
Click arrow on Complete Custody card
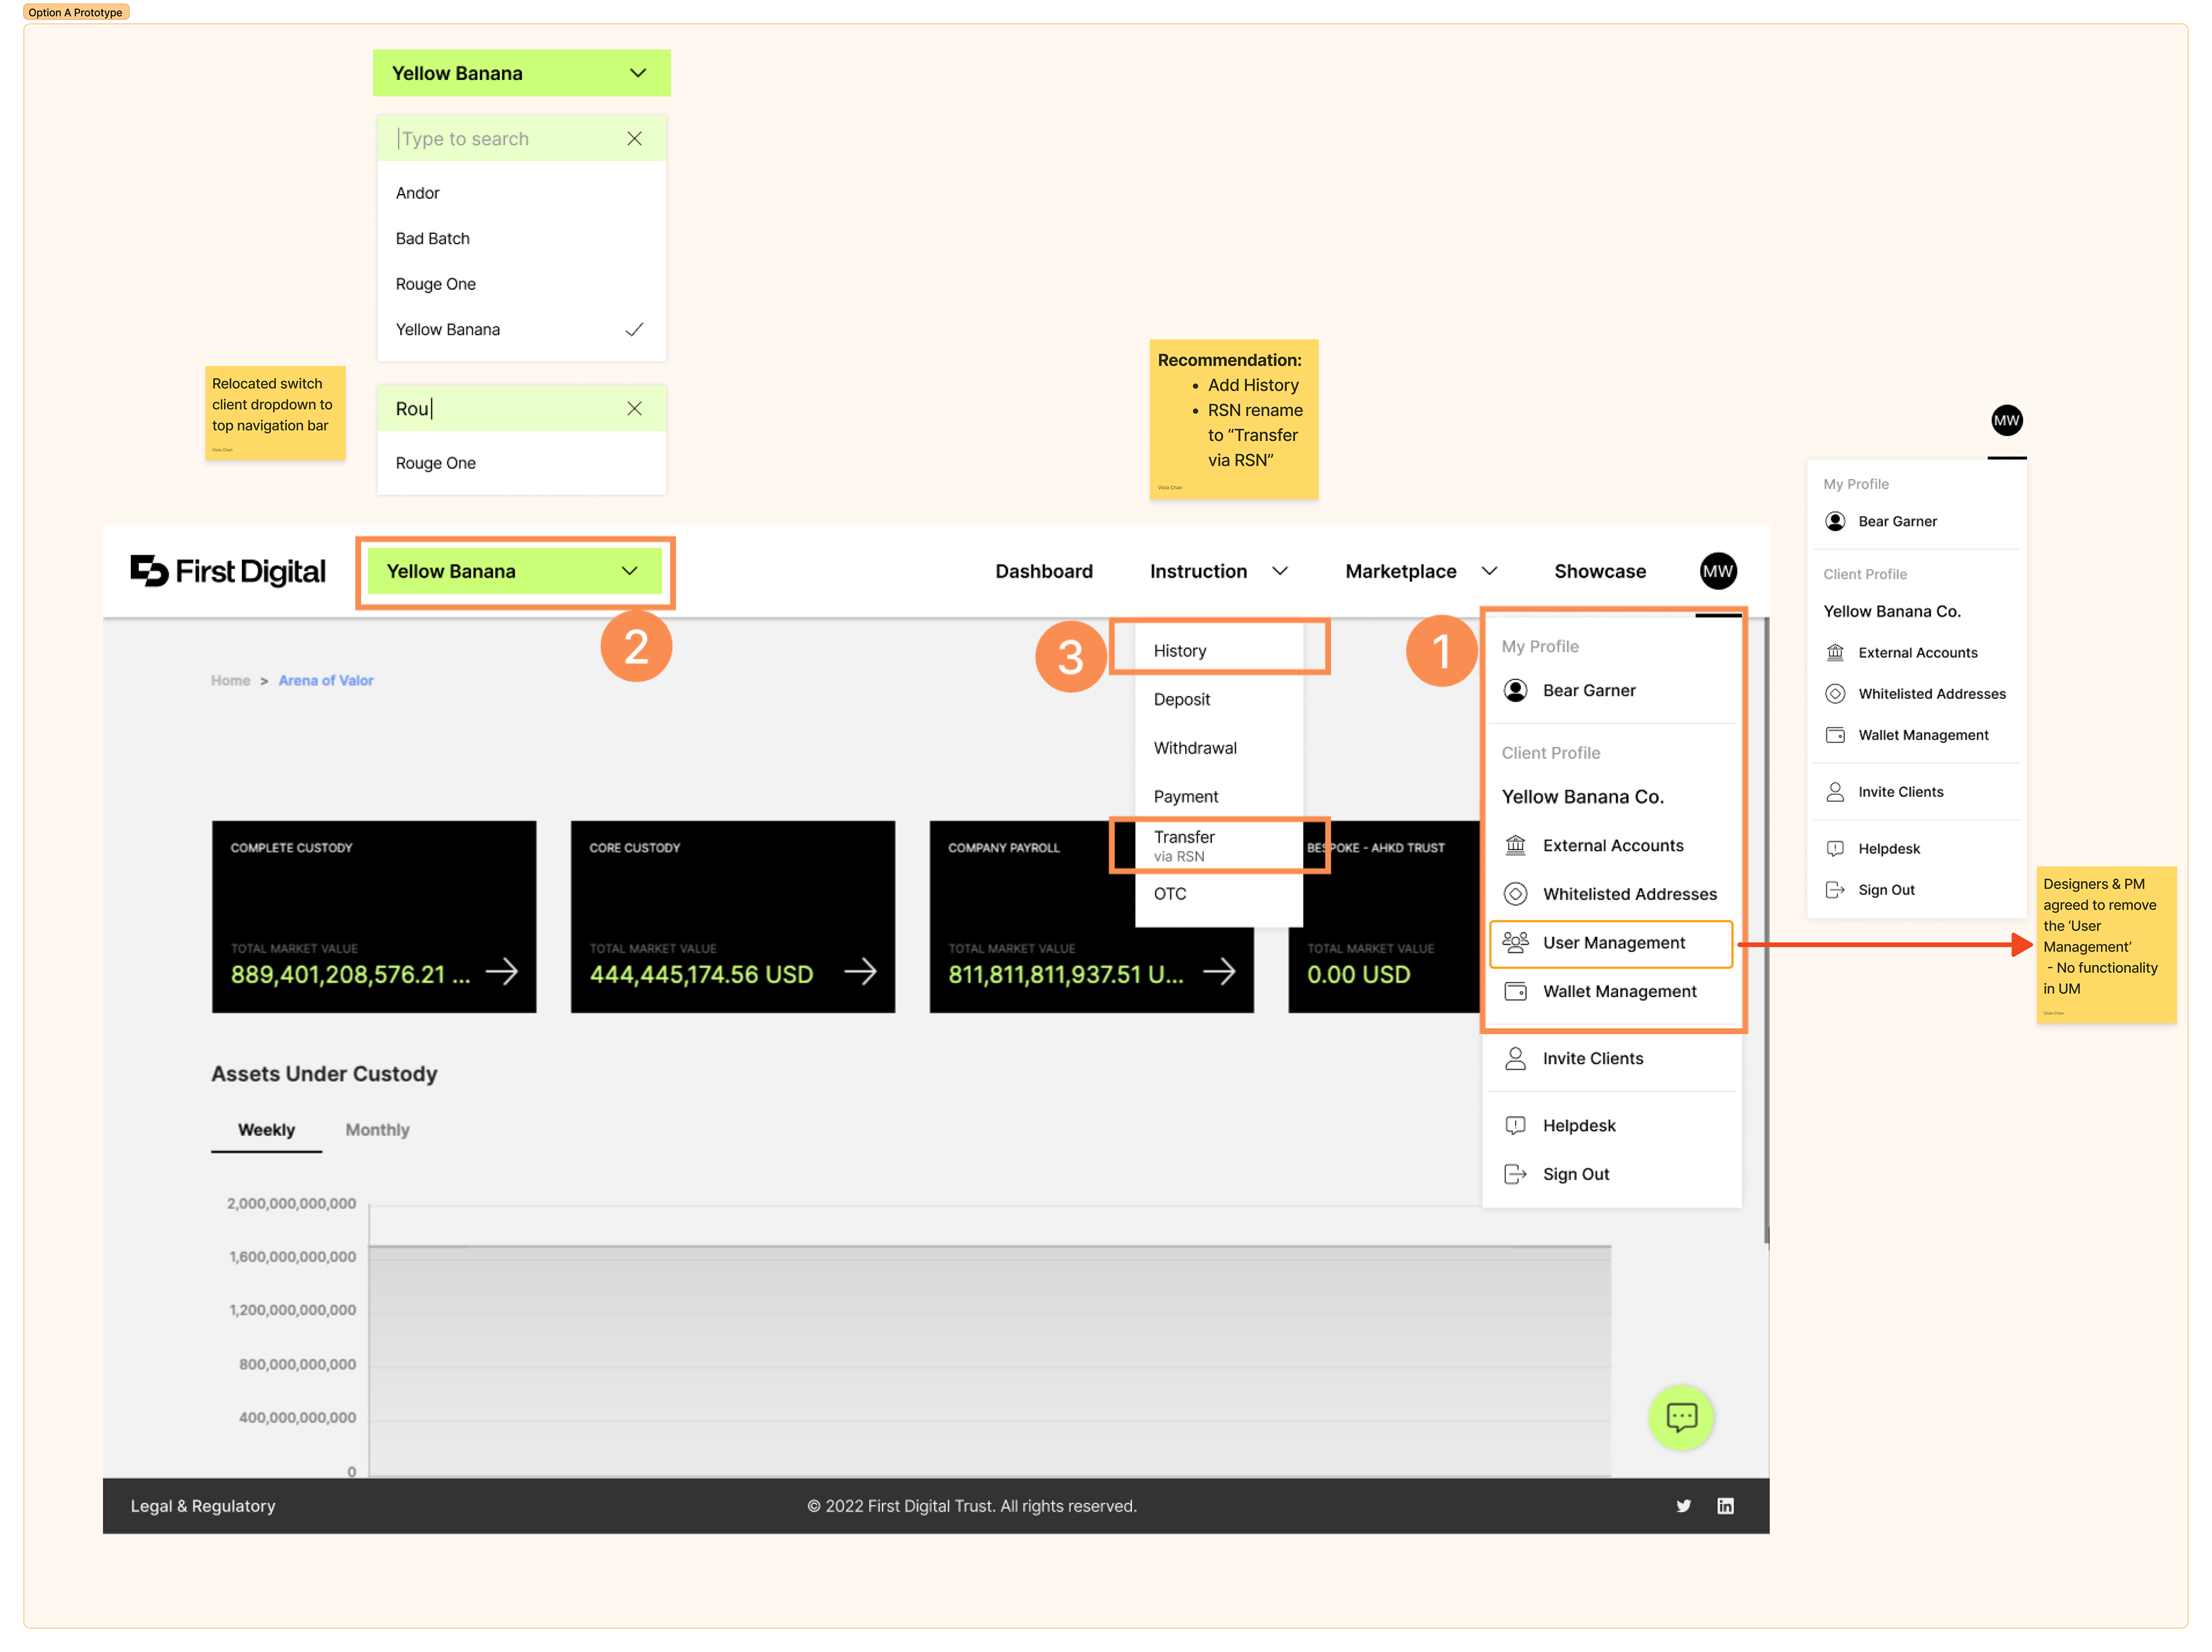coord(502,971)
